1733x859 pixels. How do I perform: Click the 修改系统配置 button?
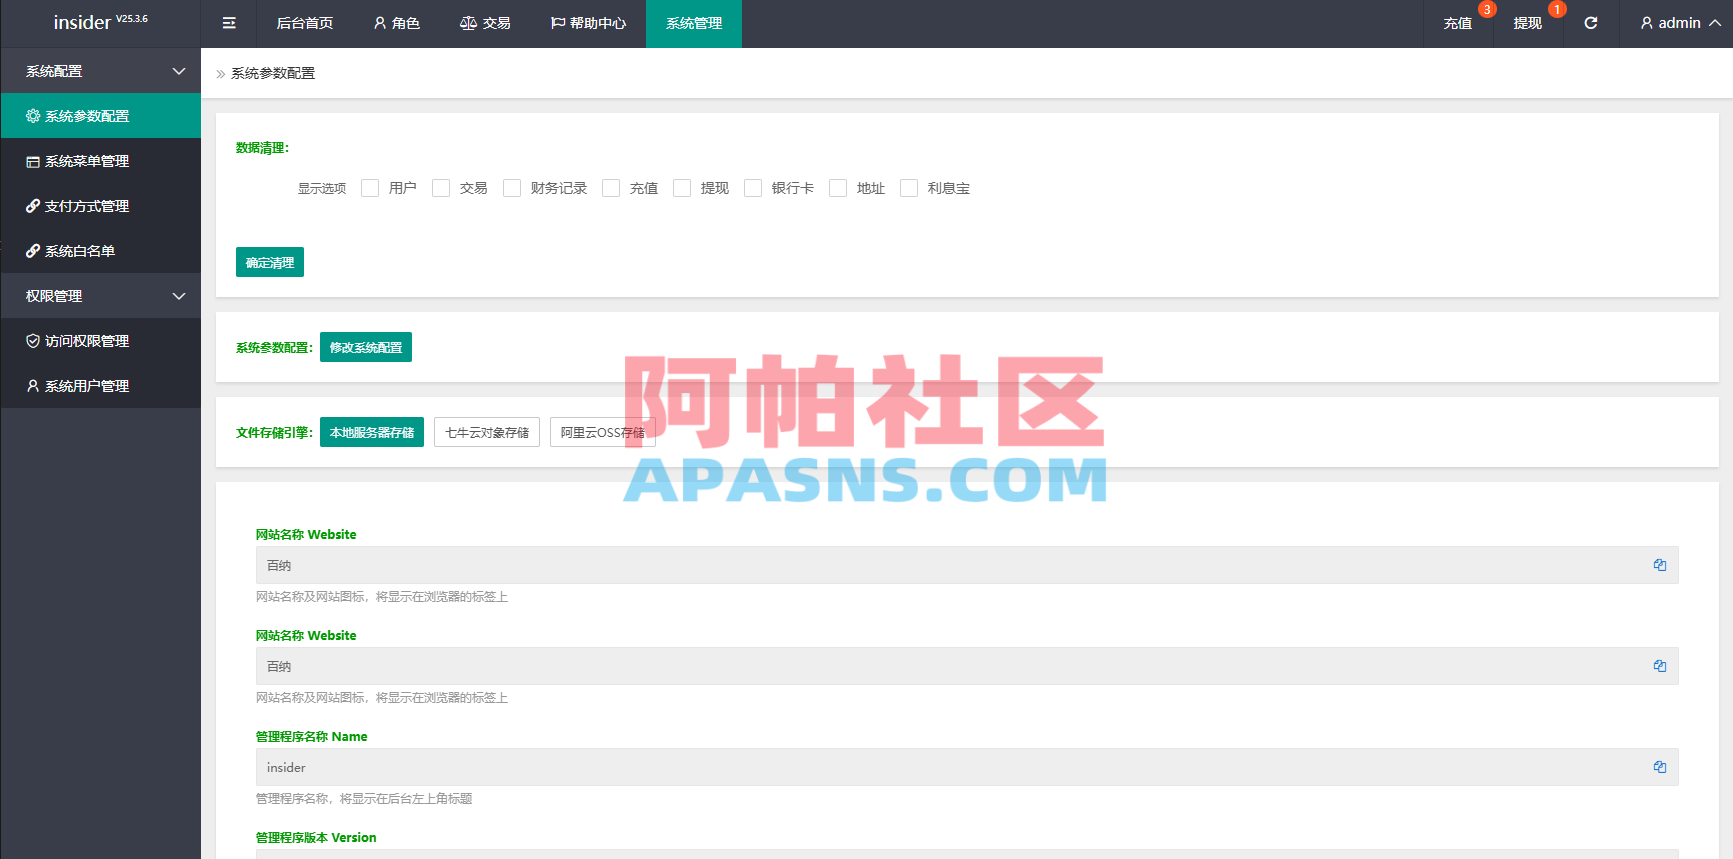(x=366, y=347)
